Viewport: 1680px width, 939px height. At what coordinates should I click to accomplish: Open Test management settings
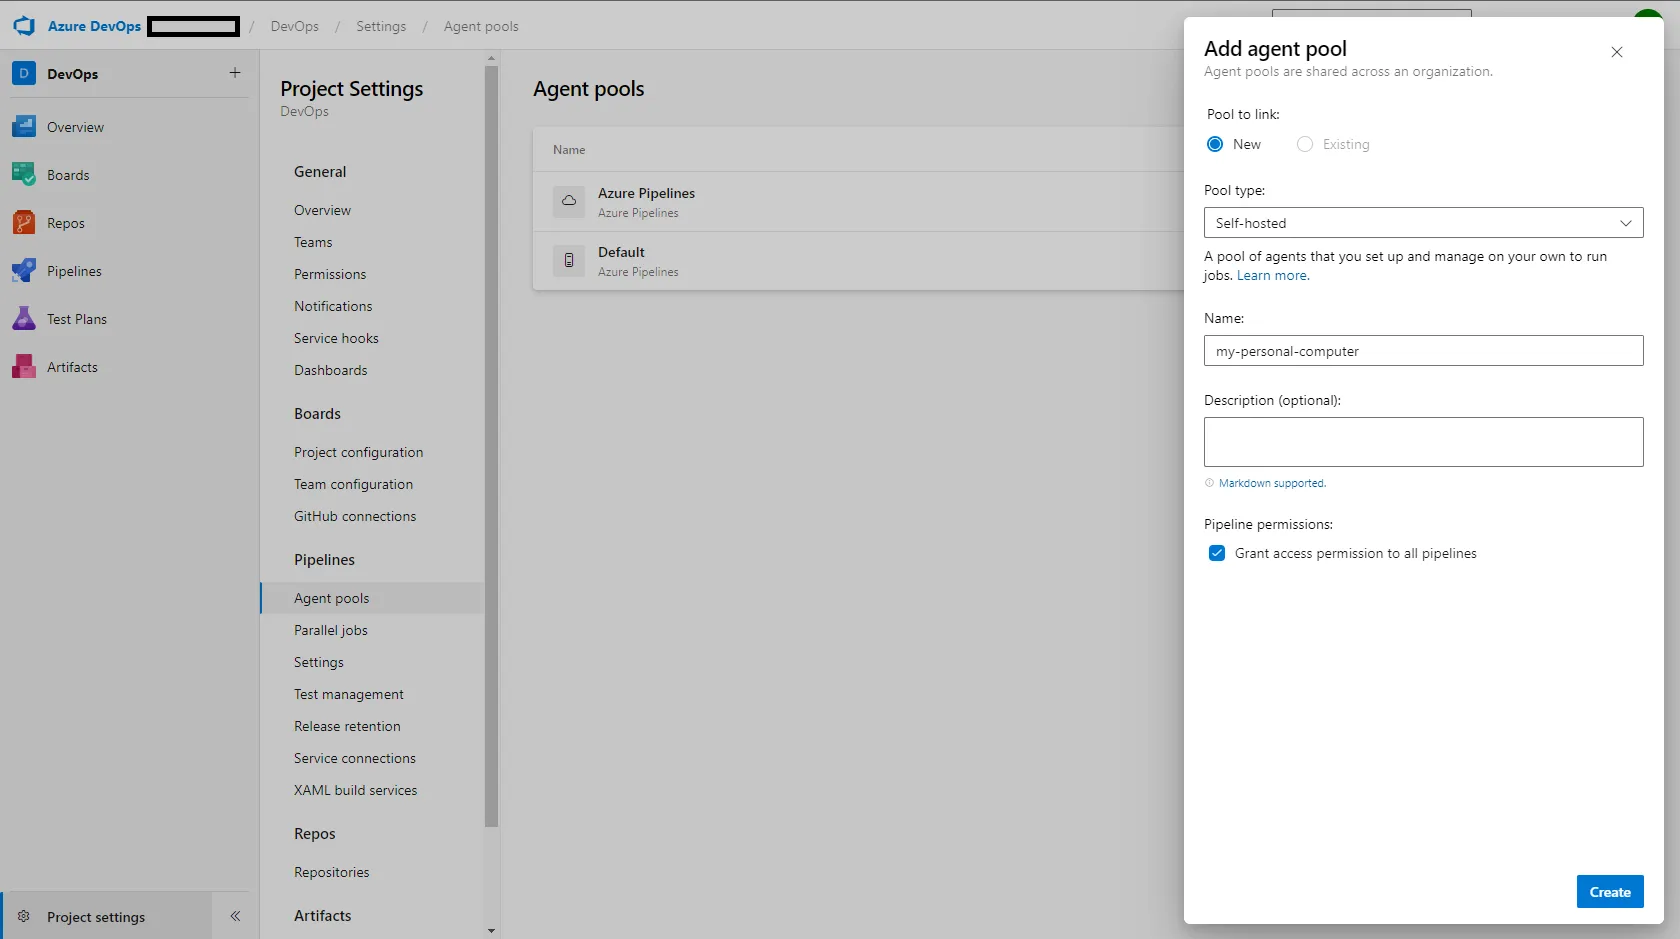click(x=349, y=694)
